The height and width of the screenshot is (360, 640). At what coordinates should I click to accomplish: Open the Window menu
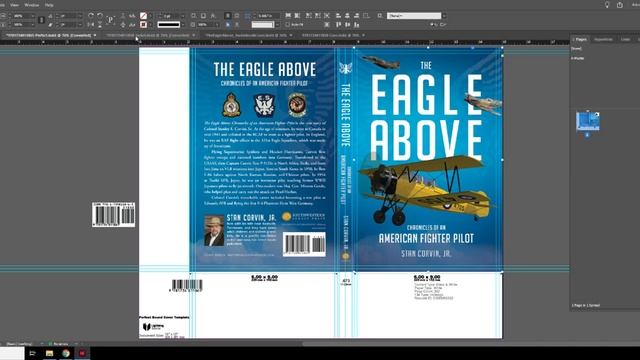click(x=31, y=5)
